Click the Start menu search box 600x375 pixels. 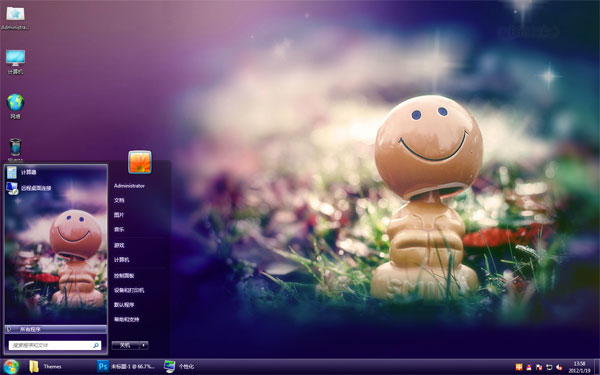click(x=55, y=345)
